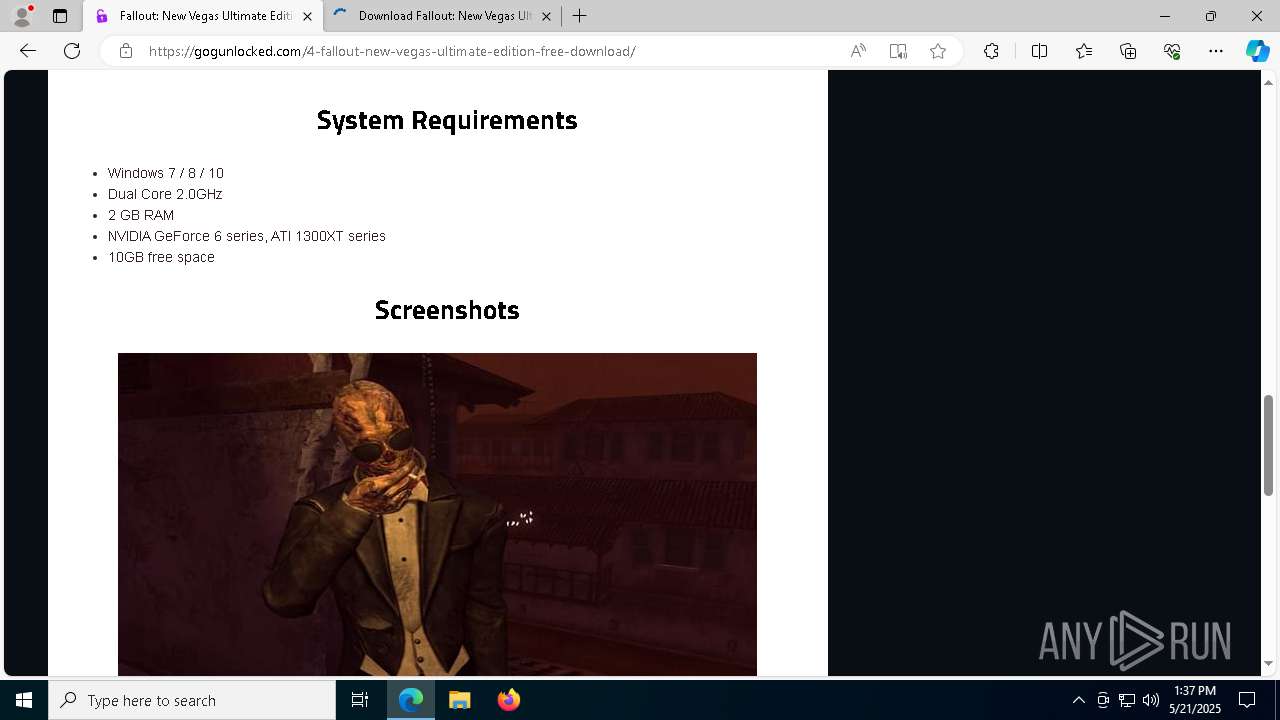Minimize the Edge window
Screen dimensions: 1280x720
click(1165, 16)
